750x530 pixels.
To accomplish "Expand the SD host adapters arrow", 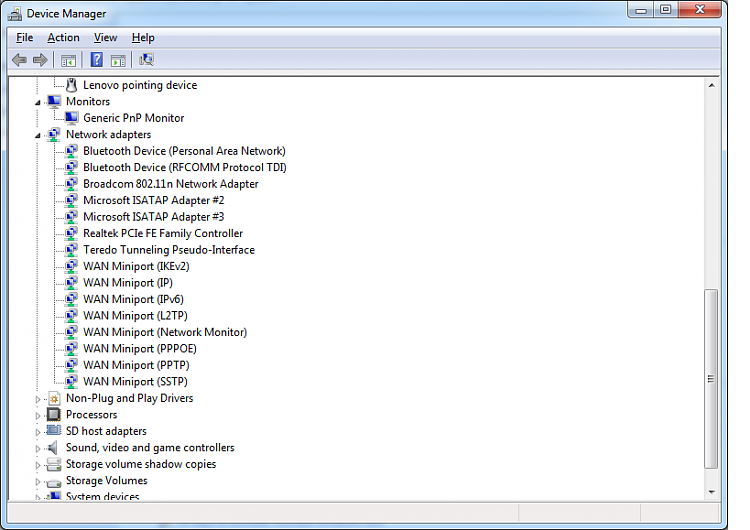I will pyautogui.click(x=38, y=432).
